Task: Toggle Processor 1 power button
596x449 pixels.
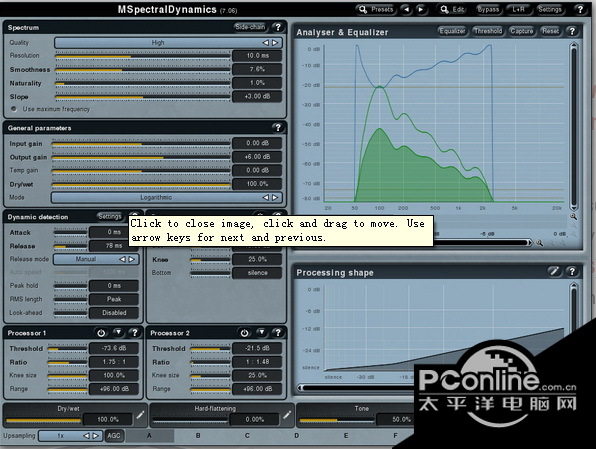Action: (101, 333)
